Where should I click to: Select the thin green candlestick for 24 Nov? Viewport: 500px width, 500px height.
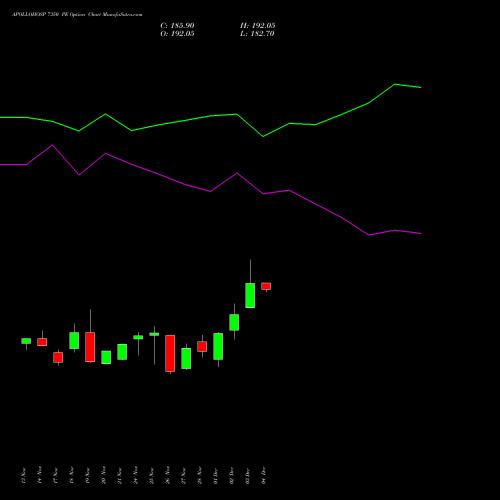coord(138,337)
